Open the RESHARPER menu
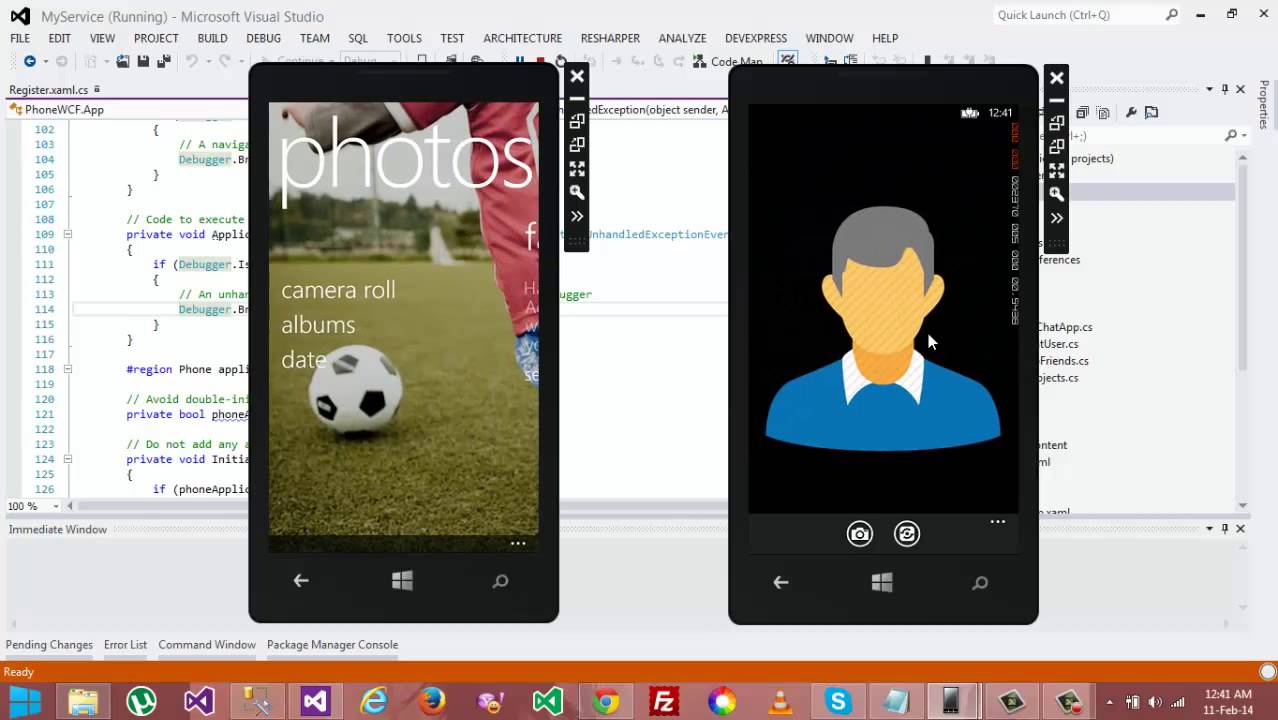Viewport: 1278px width, 720px height. point(610,38)
